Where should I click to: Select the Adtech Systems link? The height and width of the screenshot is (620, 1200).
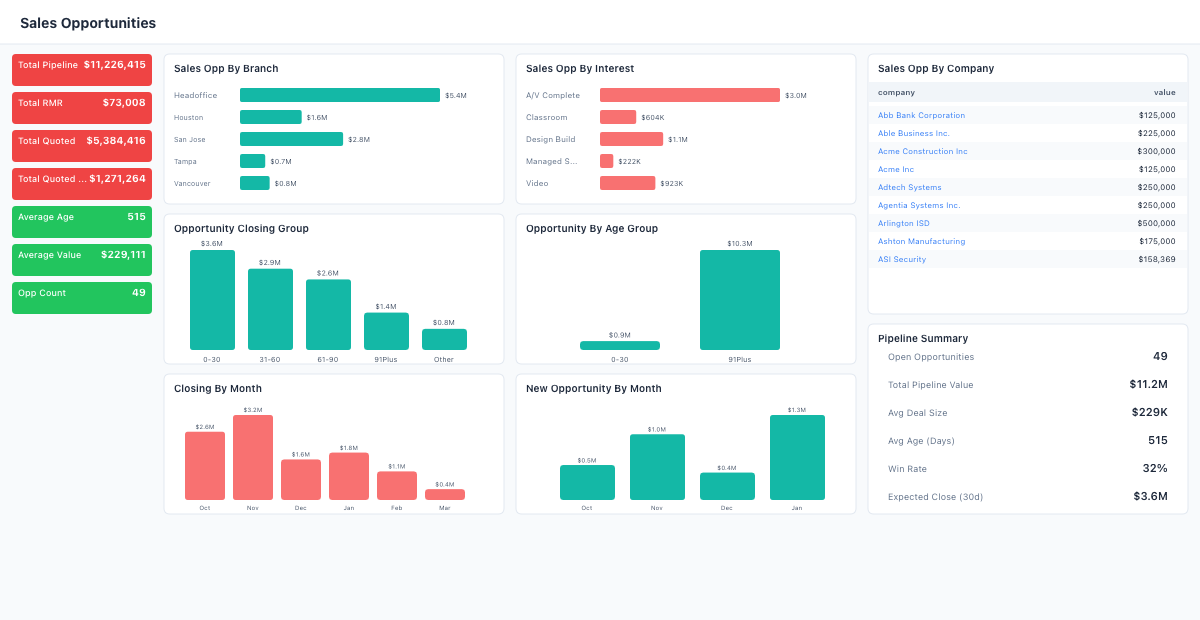coord(909,187)
